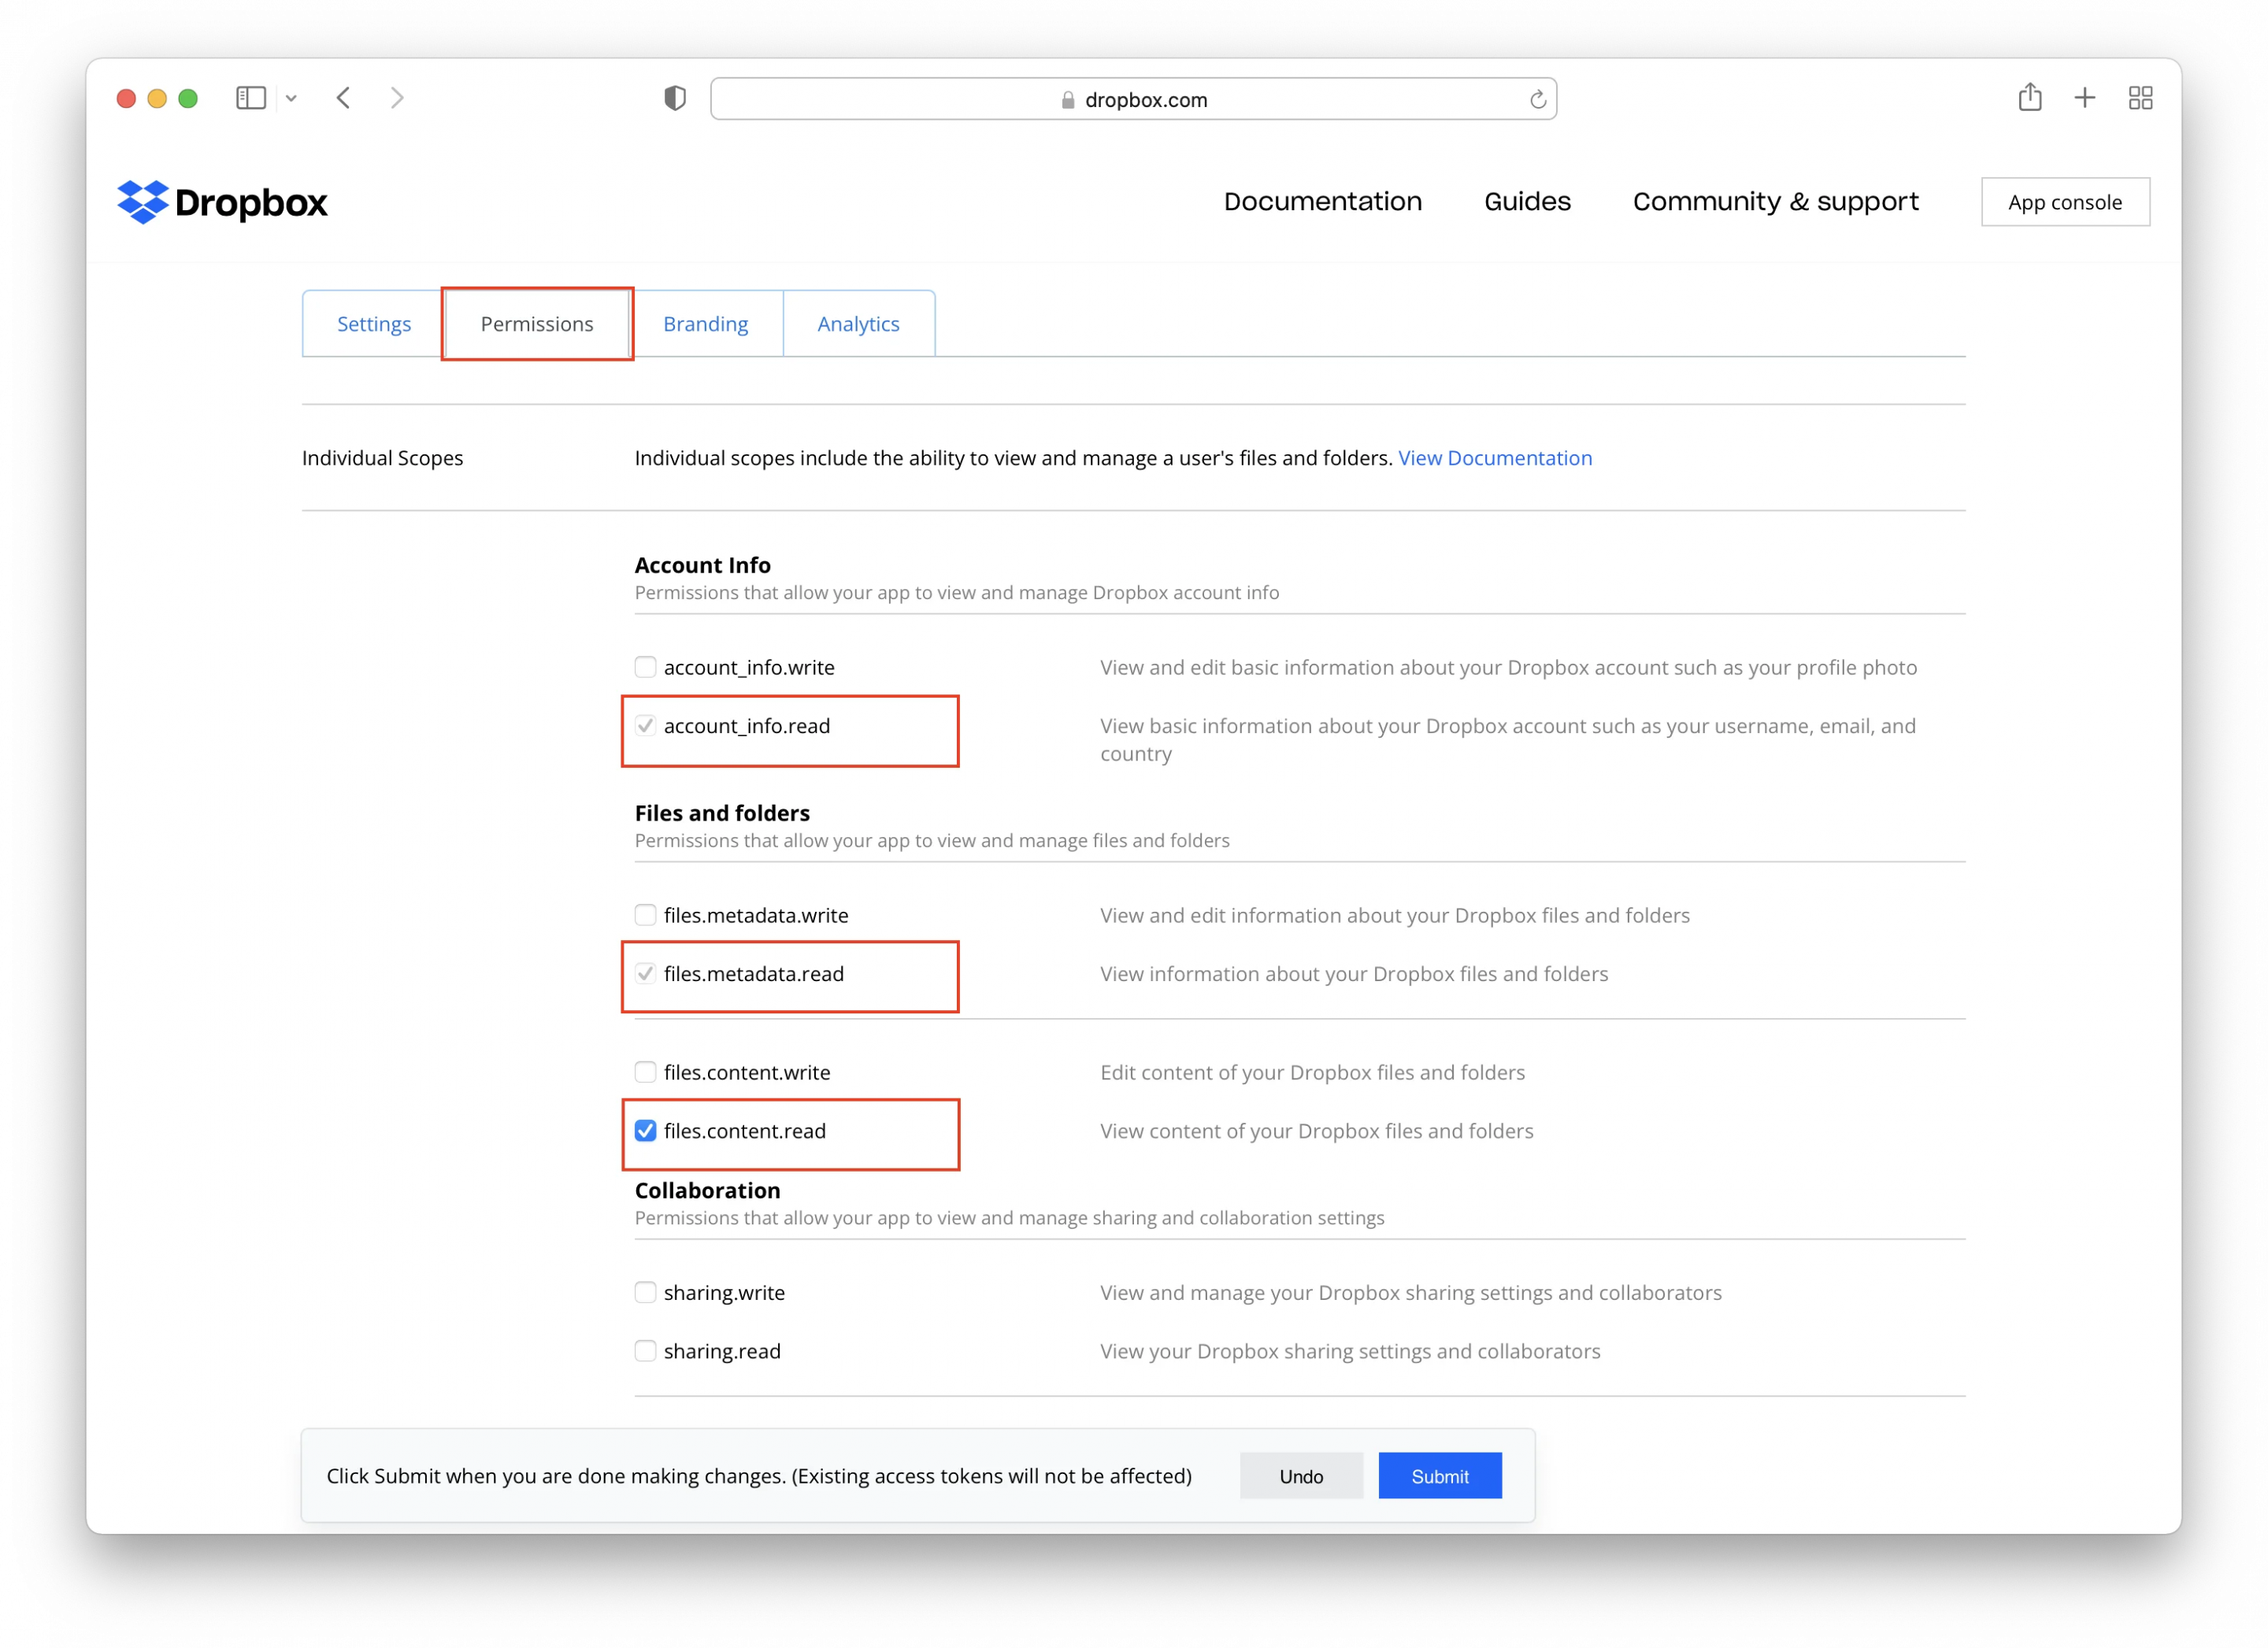Image resolution: width=2268 pixels, height=1648 pixels.
Task: Open the privacy shield icon
Action: tap(675, 98)
